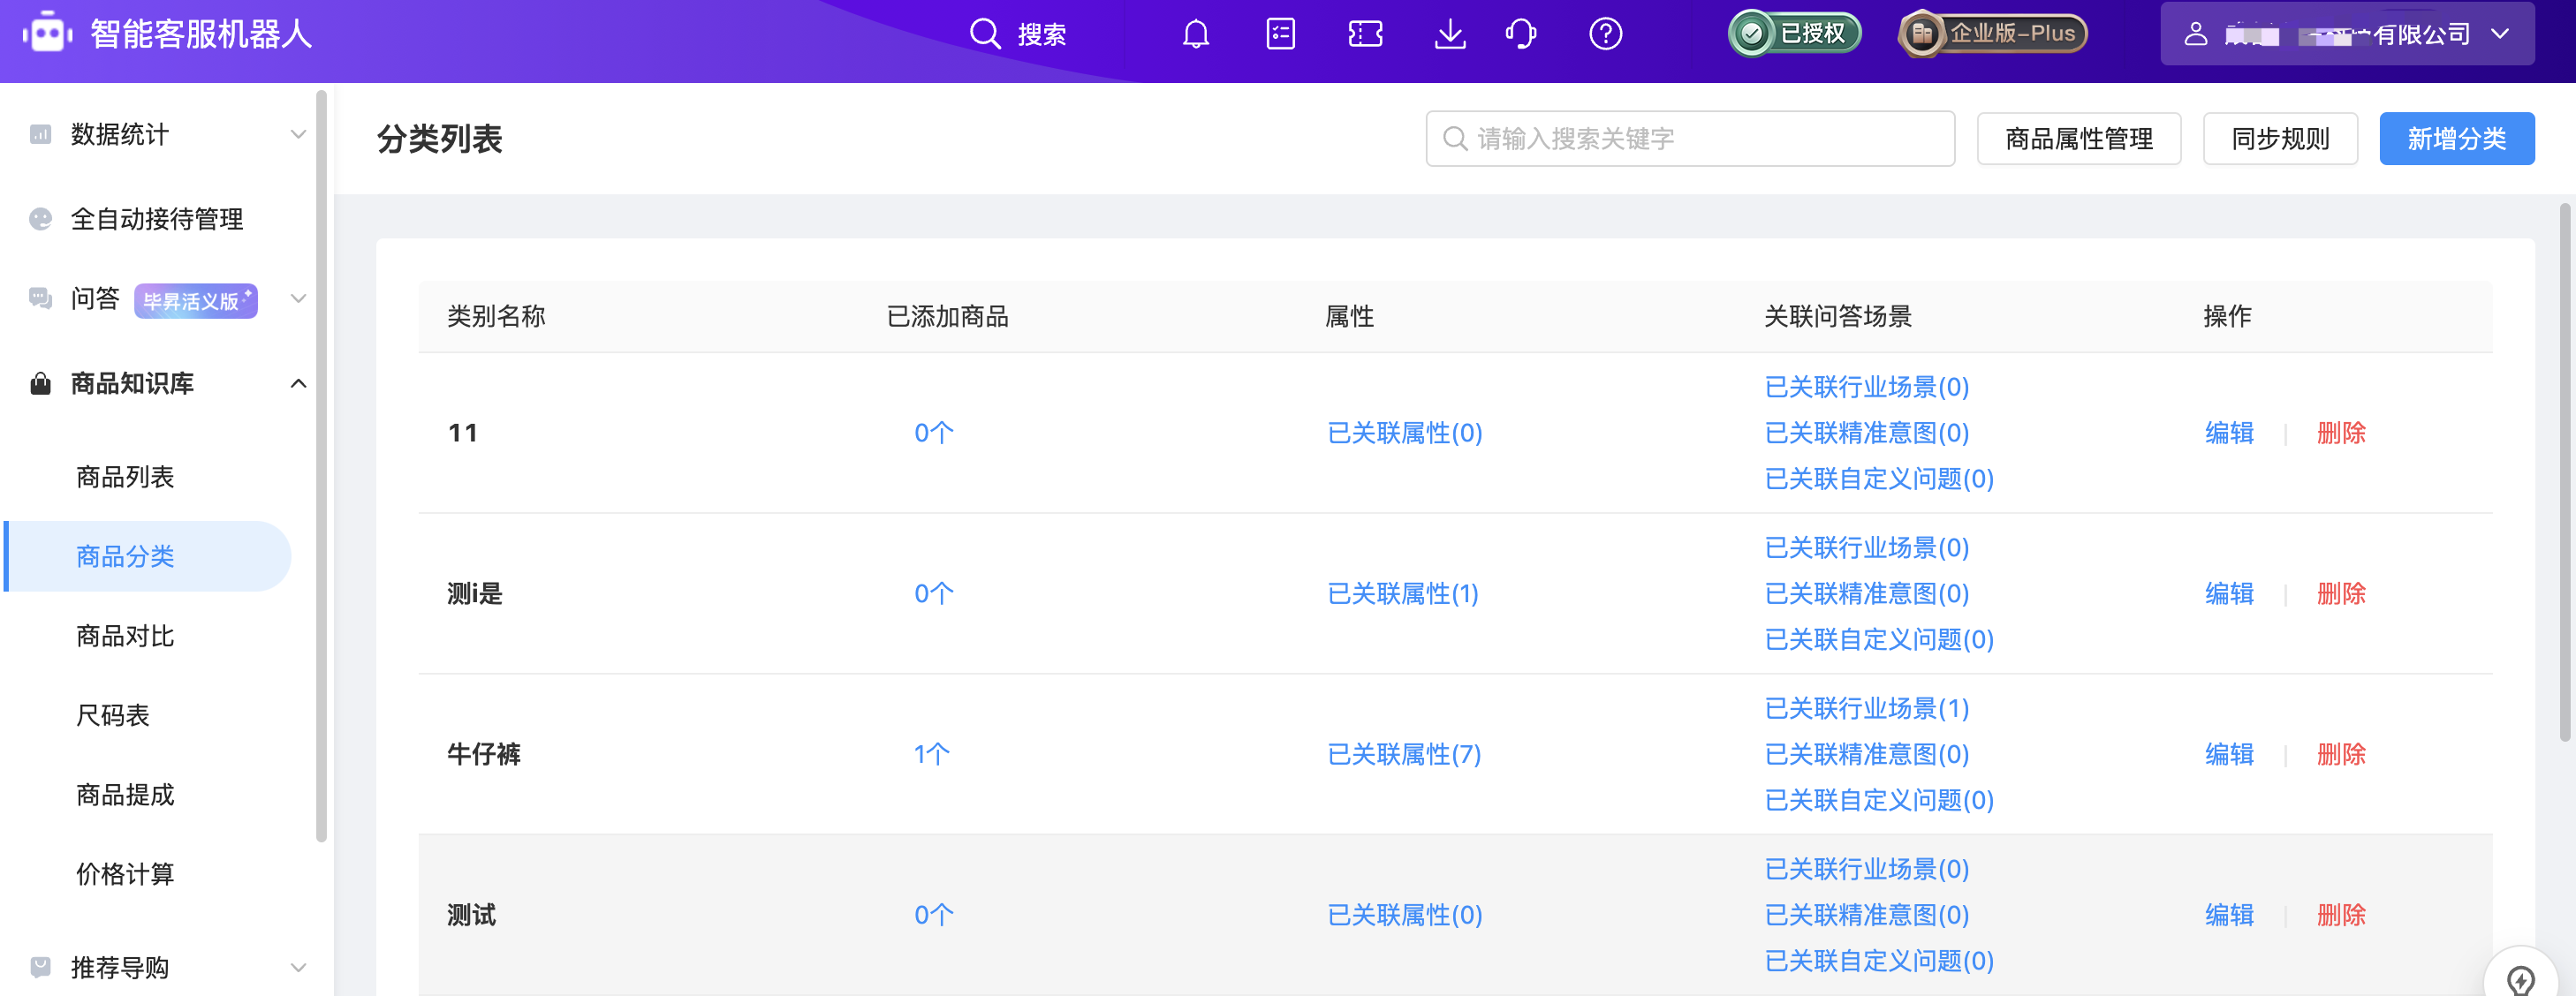Open the search magnifier icon in header

[984, 34]
